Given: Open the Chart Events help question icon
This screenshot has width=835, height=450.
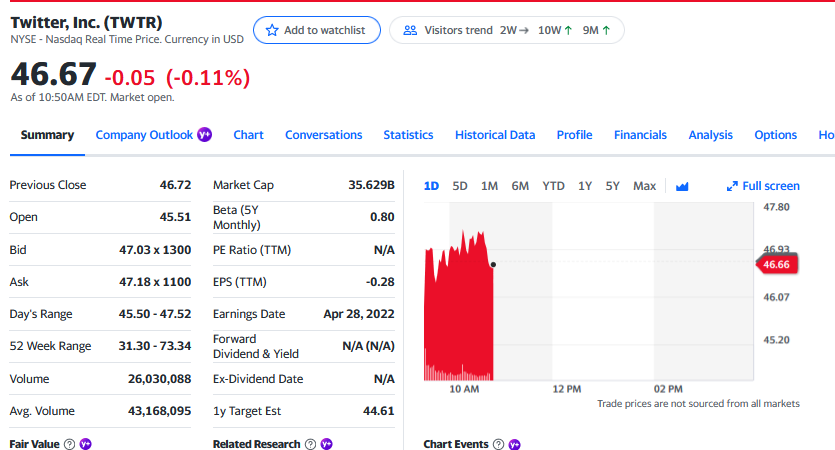Looking at the screenshot, I should coord(498,444).
